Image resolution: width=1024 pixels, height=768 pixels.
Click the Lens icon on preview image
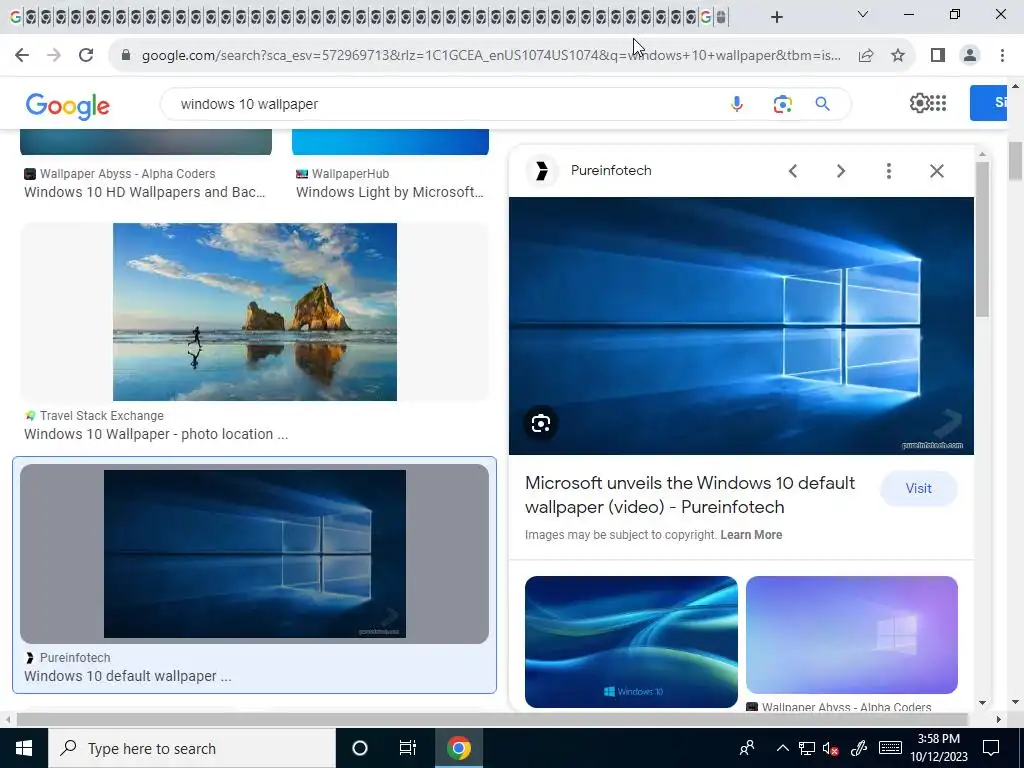coord(541,424)
